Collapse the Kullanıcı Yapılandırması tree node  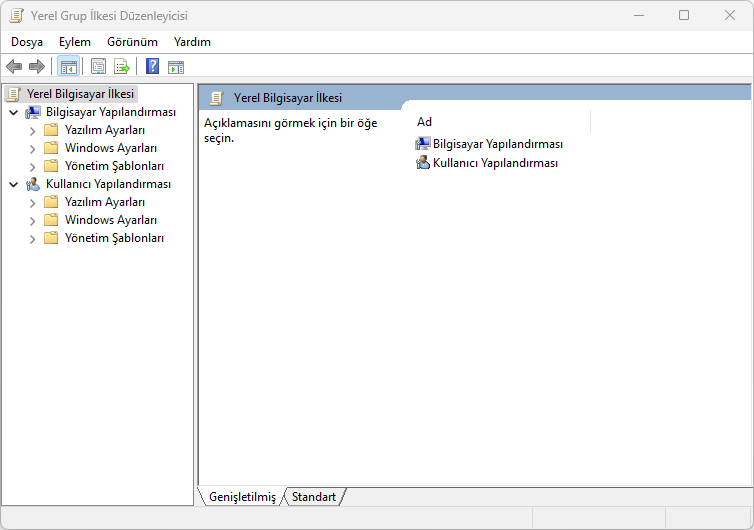14,184
